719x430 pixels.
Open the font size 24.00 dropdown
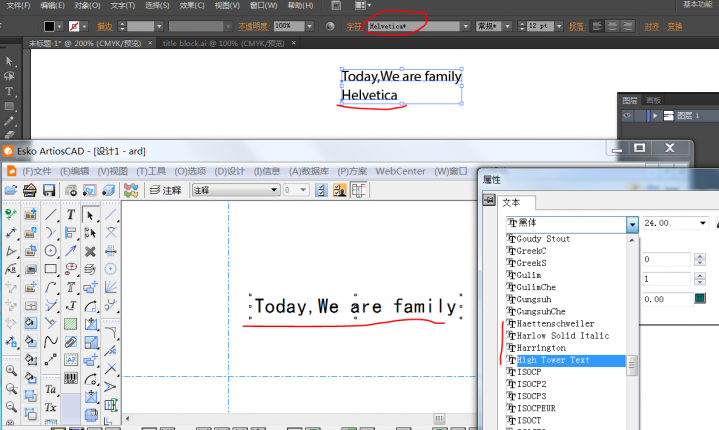click(703, 224)
